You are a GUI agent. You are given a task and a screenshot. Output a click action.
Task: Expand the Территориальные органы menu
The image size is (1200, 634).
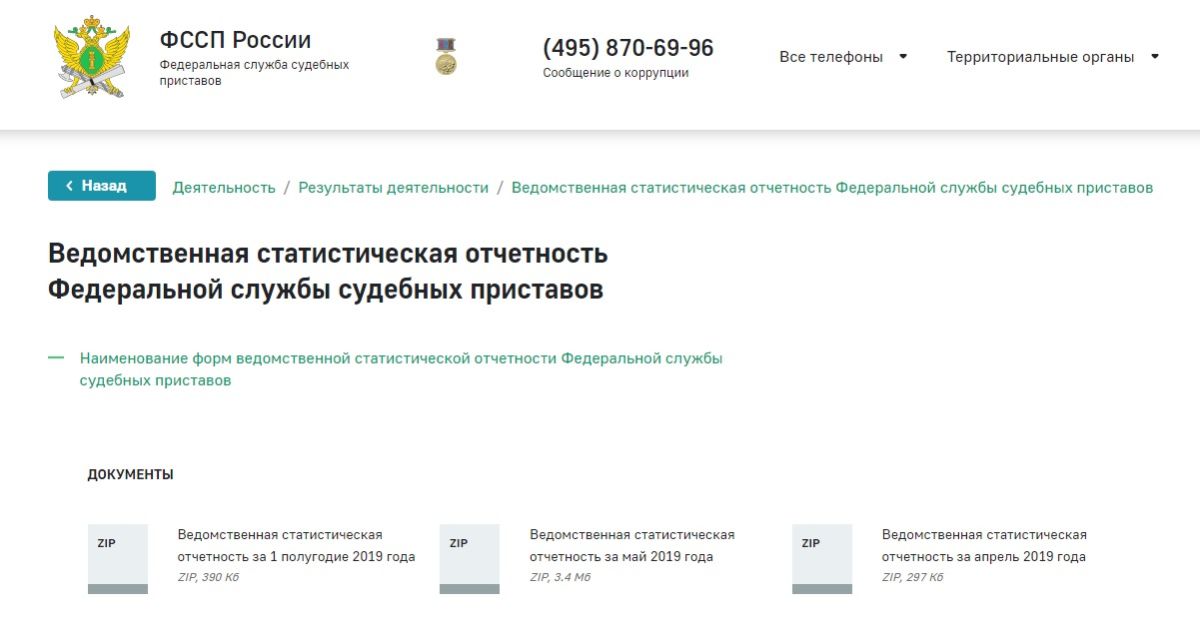1040,57
